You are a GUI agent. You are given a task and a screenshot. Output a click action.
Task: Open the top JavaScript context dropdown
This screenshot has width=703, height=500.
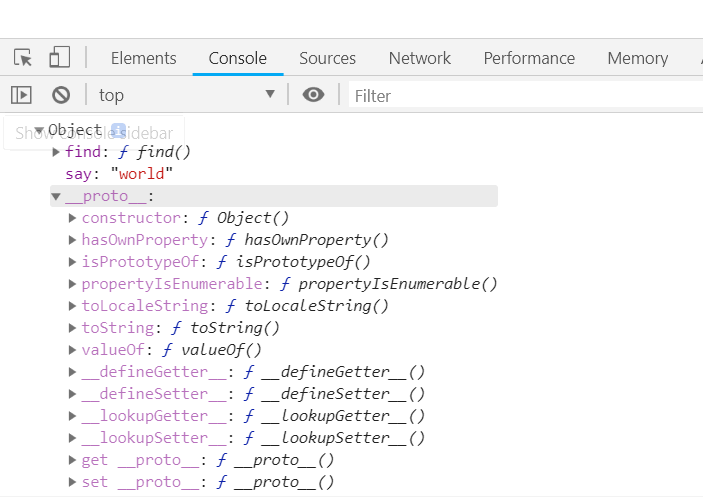(x=187, y=95)
